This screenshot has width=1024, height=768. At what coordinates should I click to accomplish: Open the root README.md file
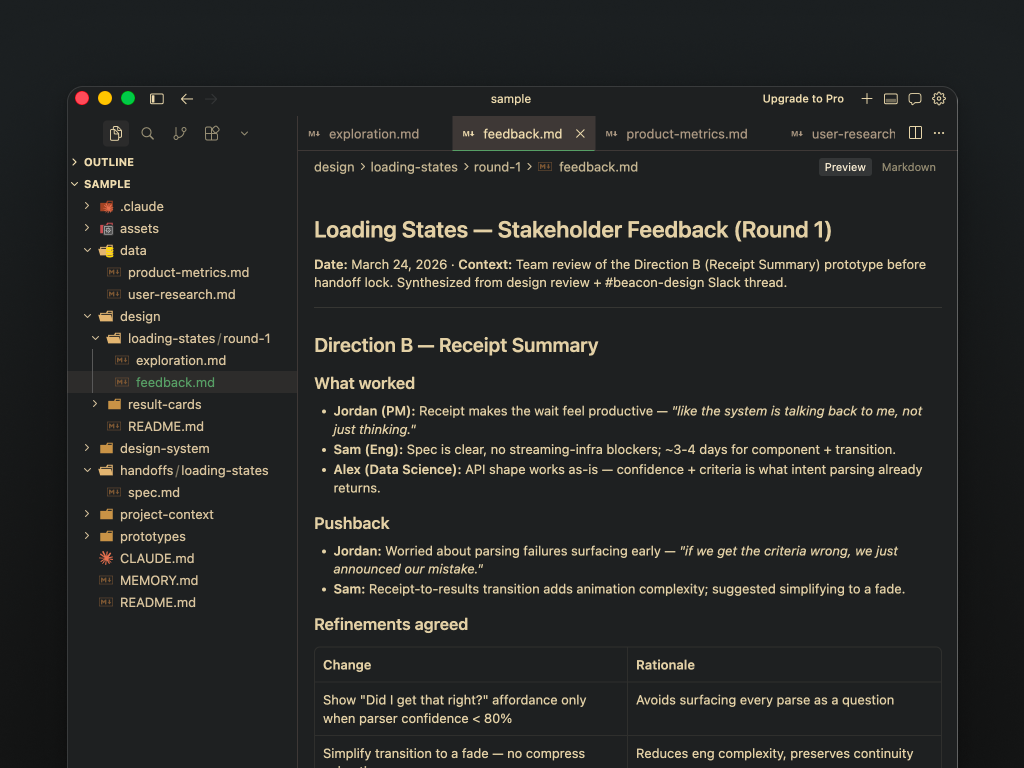point(183,603)
